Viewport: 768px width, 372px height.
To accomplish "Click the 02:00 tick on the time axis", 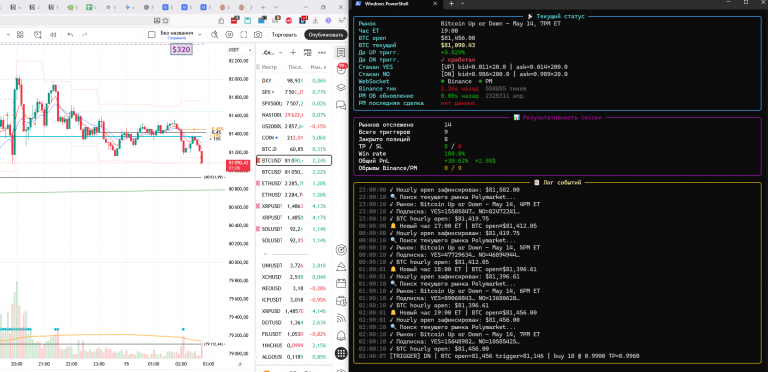I will (x=180, y=364).
